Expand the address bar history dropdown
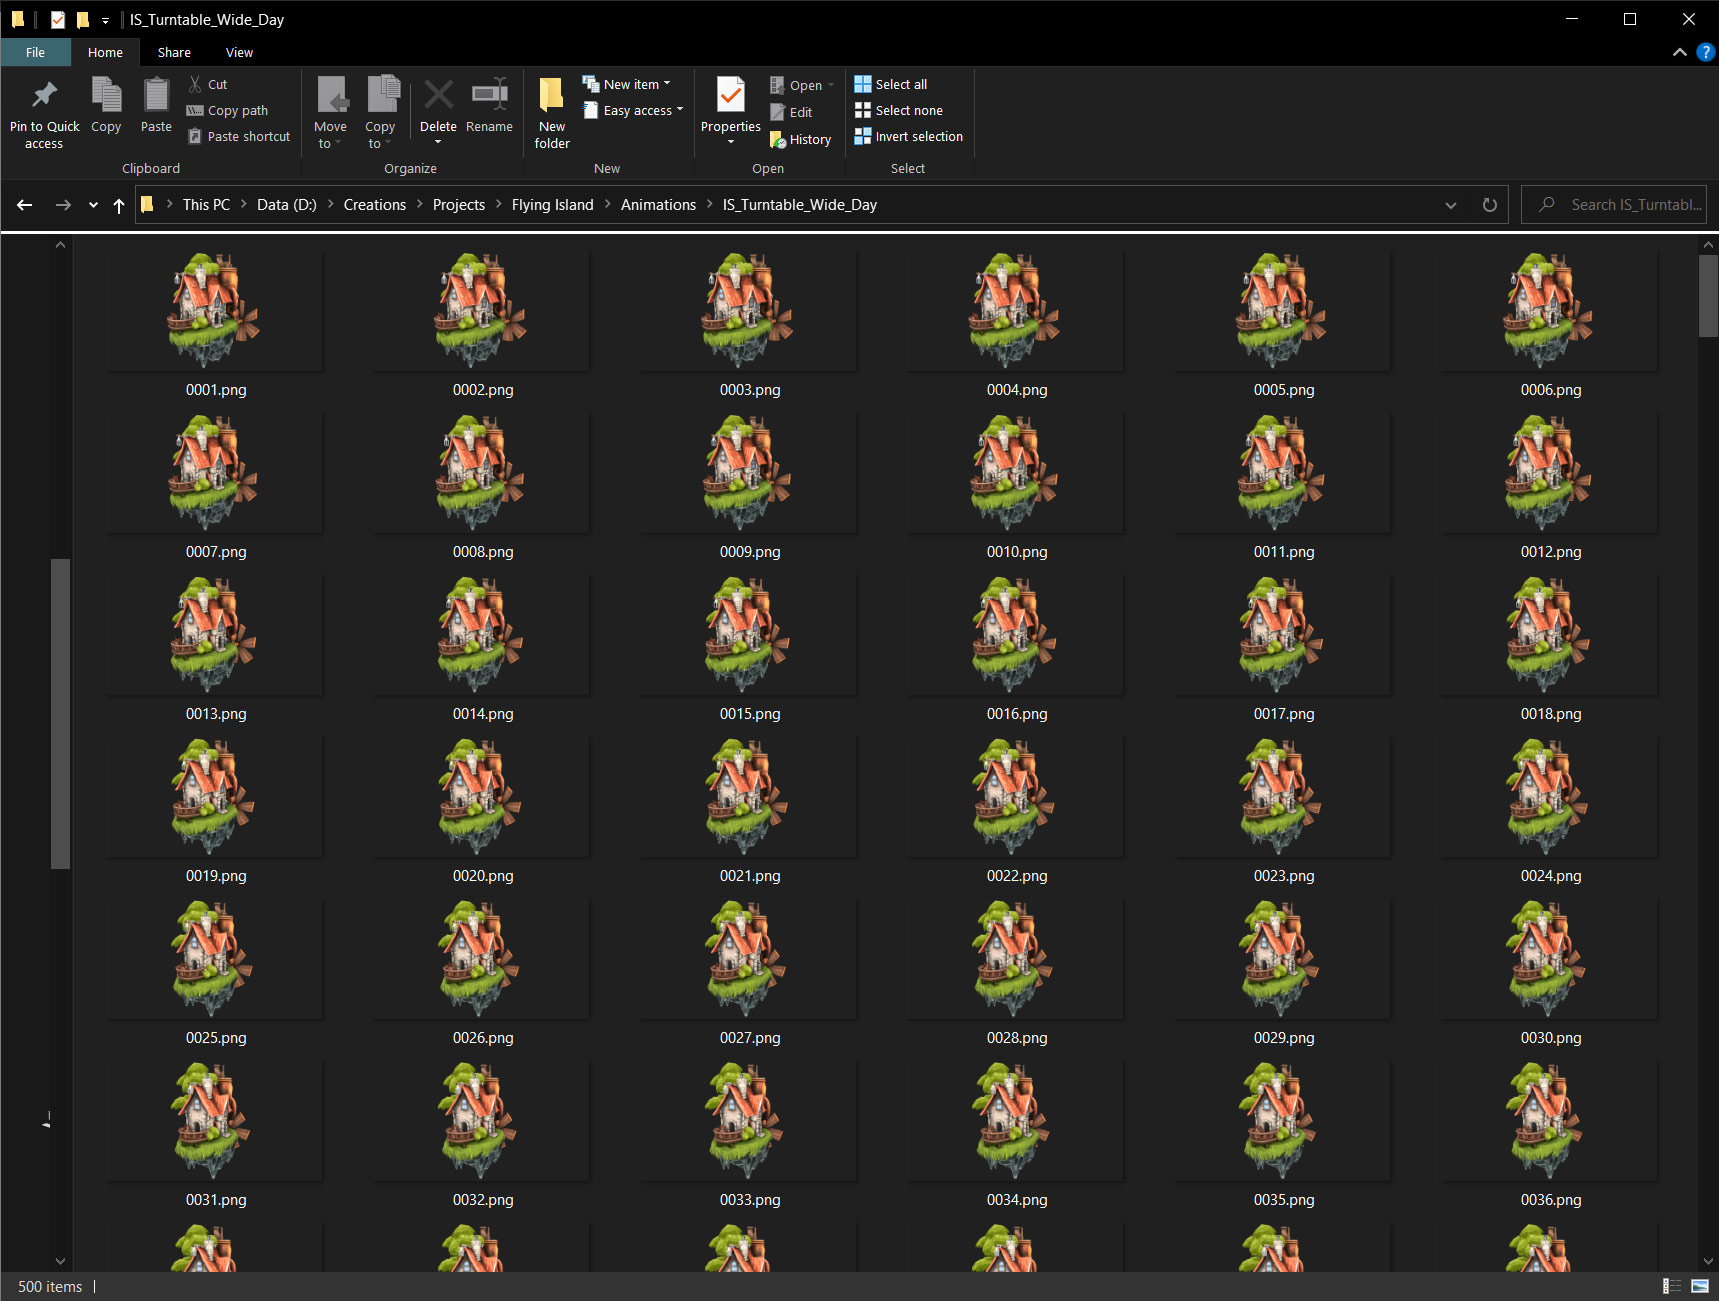The width and height of the screenshot is (1719, 1301). (x=1450, y=205)
